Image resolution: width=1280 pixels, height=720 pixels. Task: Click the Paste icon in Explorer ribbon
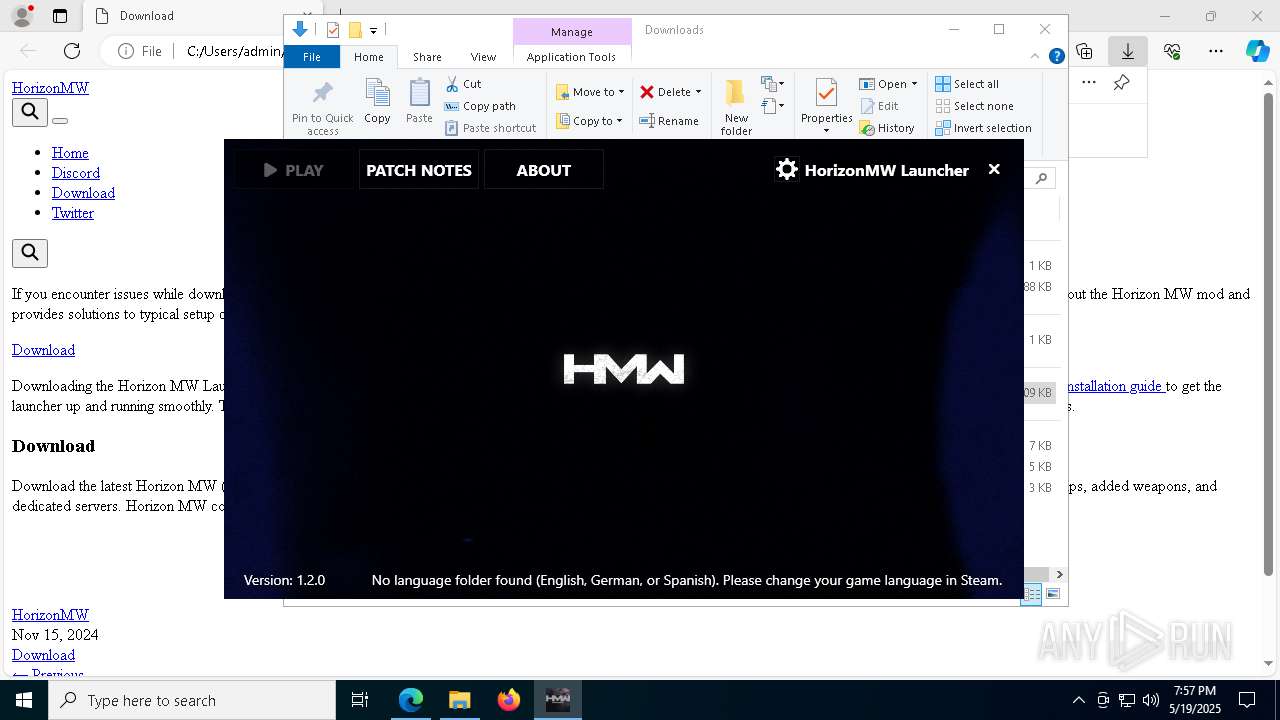(x=419, y=102)
